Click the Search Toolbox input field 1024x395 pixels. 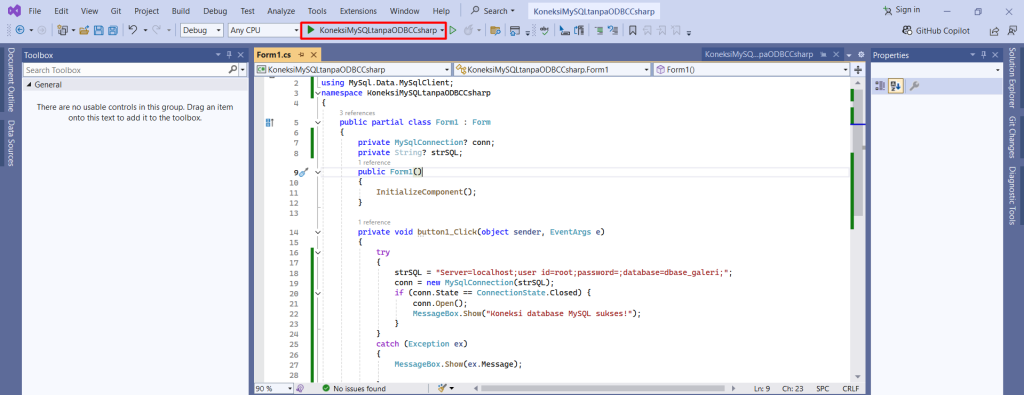[x=125, y=69]
